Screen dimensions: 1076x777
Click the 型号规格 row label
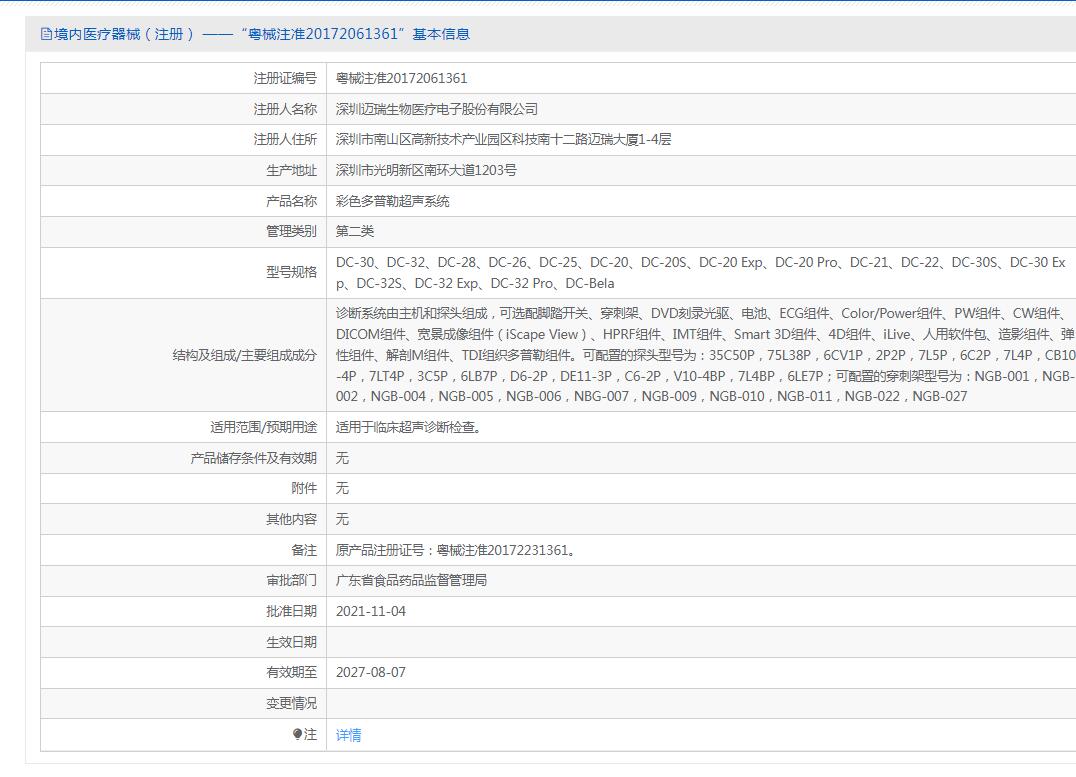[x=292, y=272]
